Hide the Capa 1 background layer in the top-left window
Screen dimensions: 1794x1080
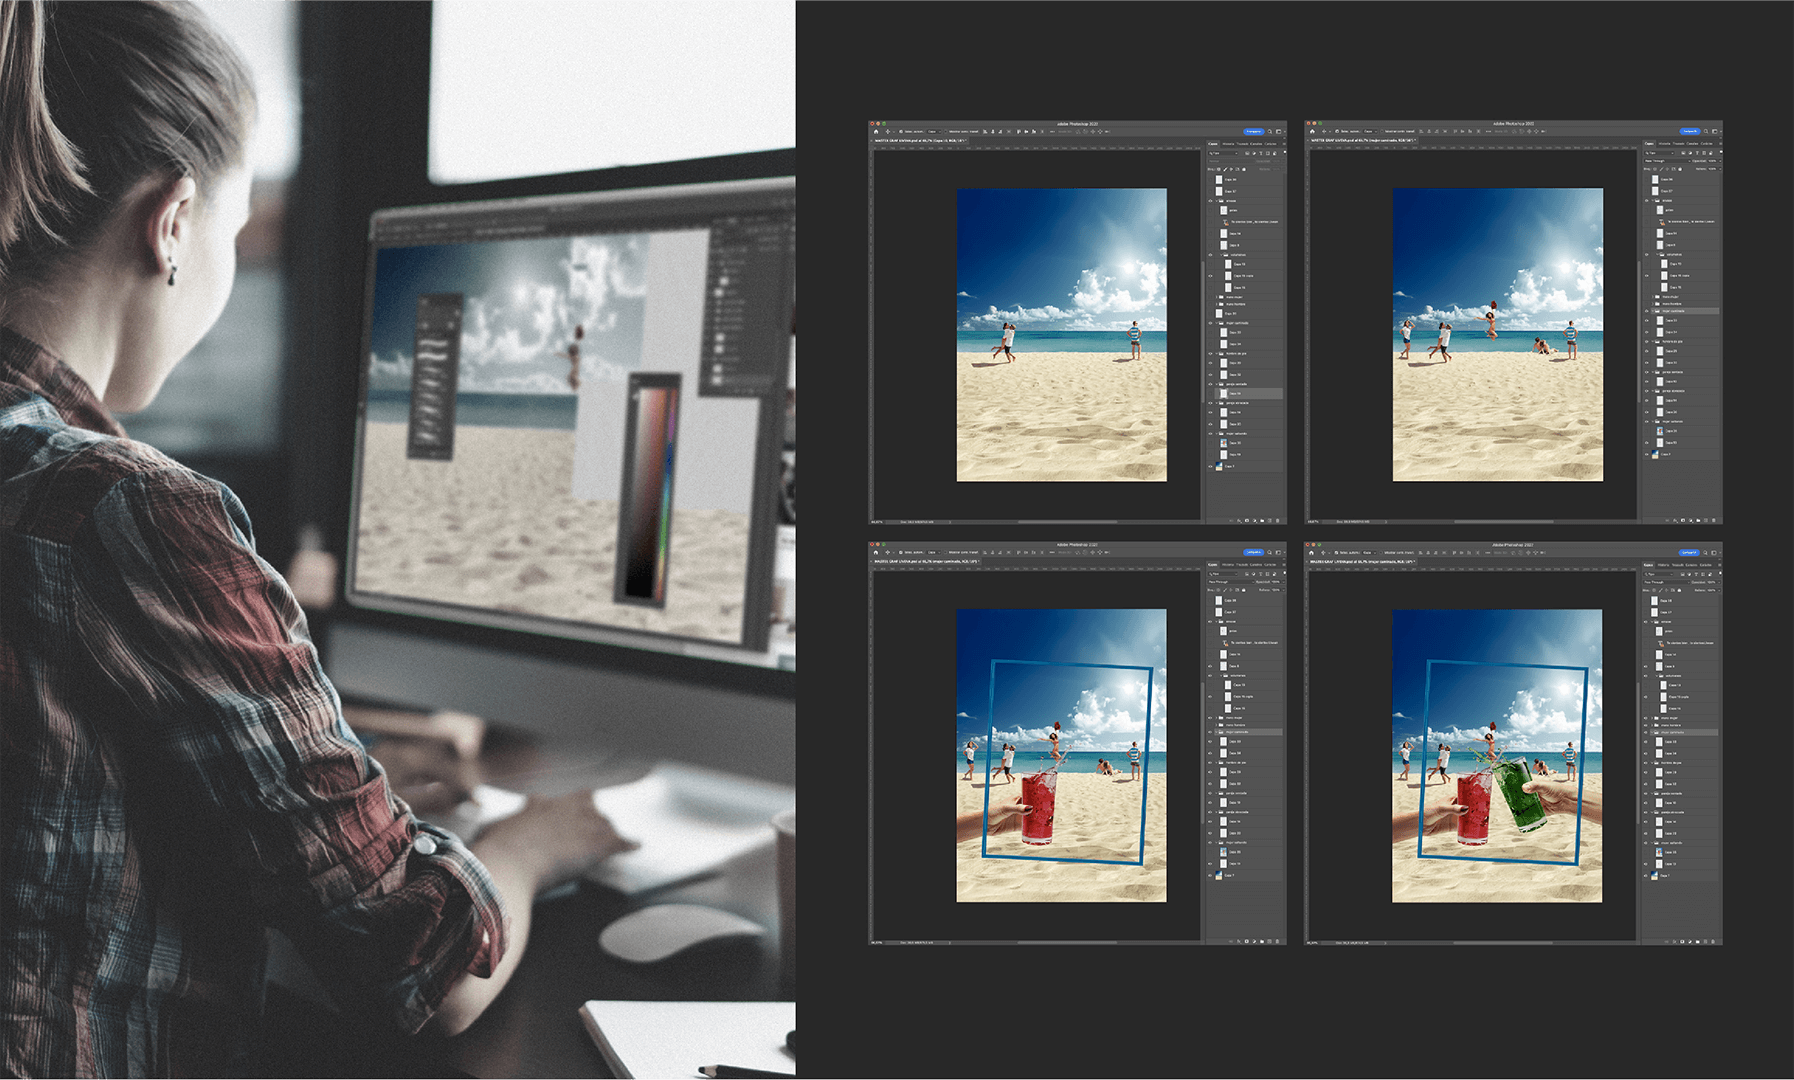tap(1210, 466)
